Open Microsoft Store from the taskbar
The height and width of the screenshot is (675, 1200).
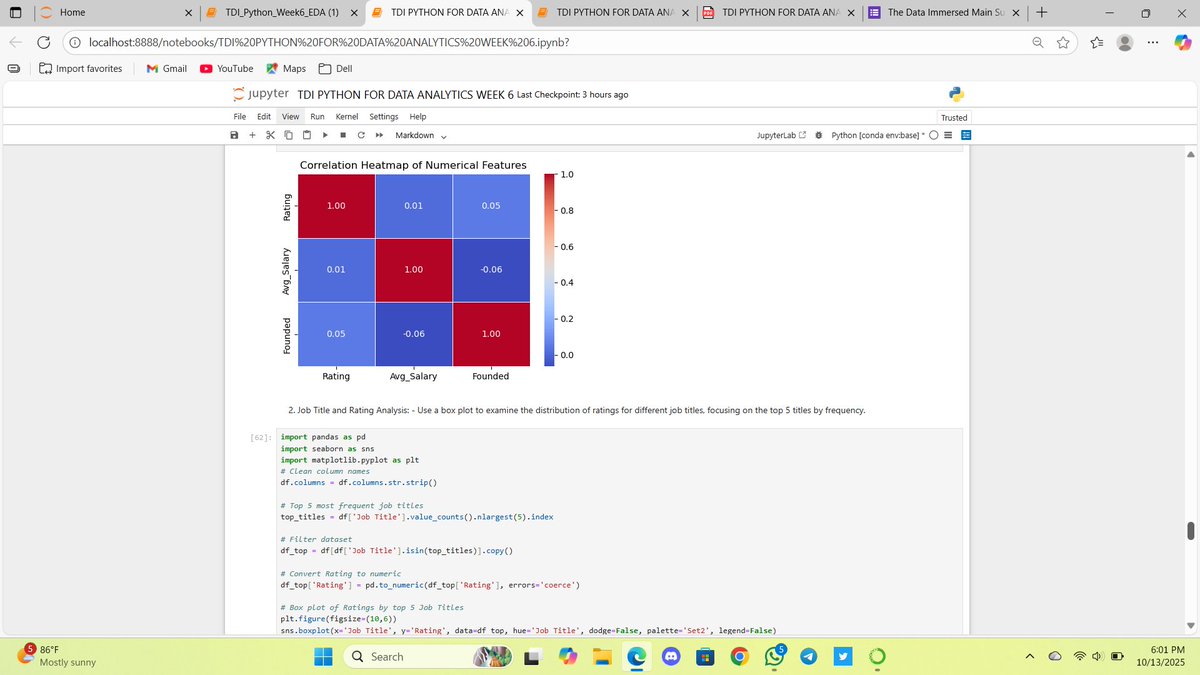tap(705, 656)
